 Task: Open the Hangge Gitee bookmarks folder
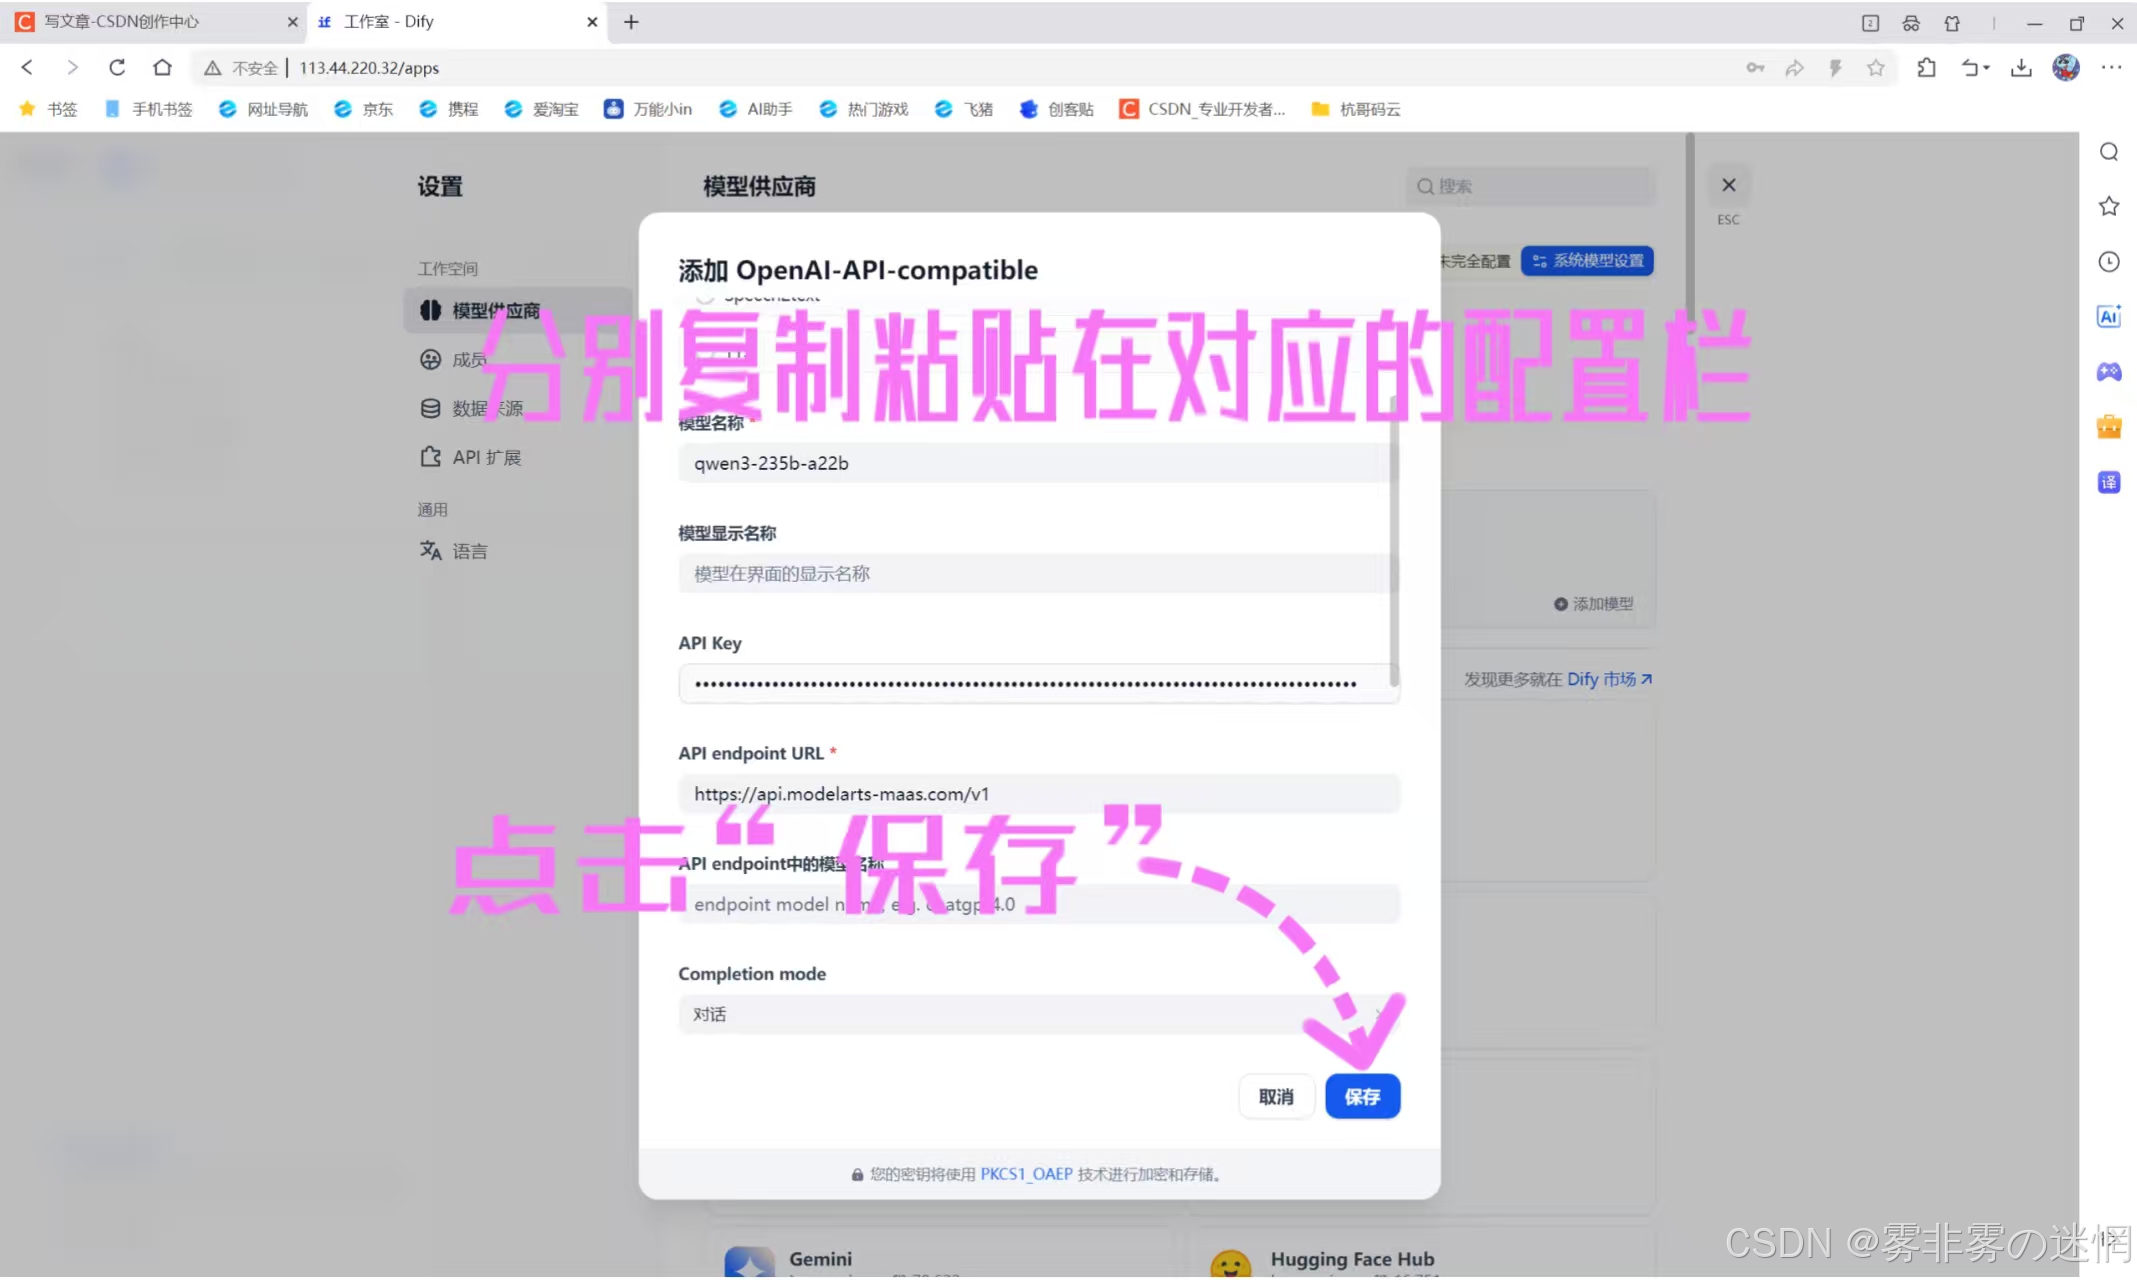[x=1355, y=109]
